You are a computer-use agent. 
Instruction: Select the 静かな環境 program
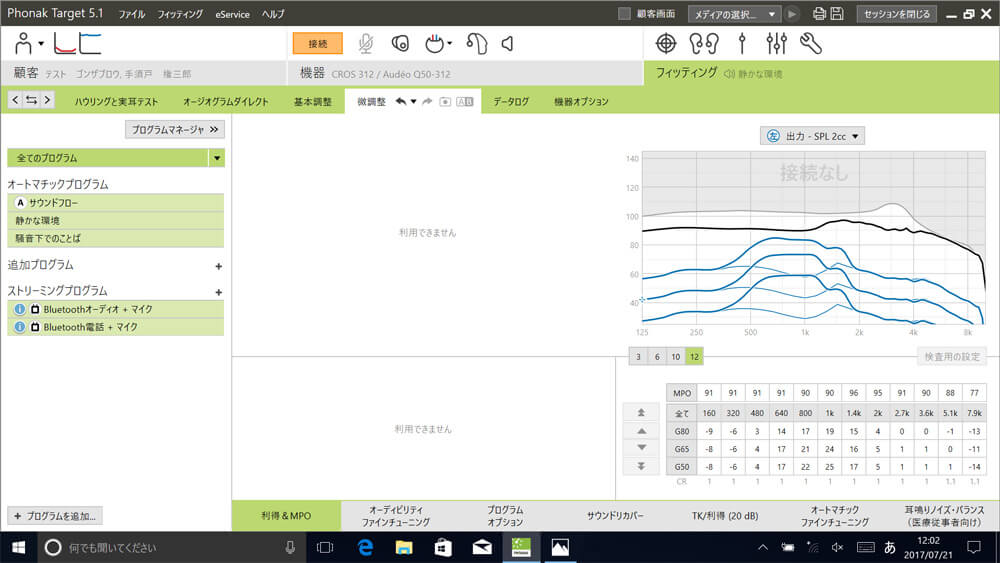(115, 220)
